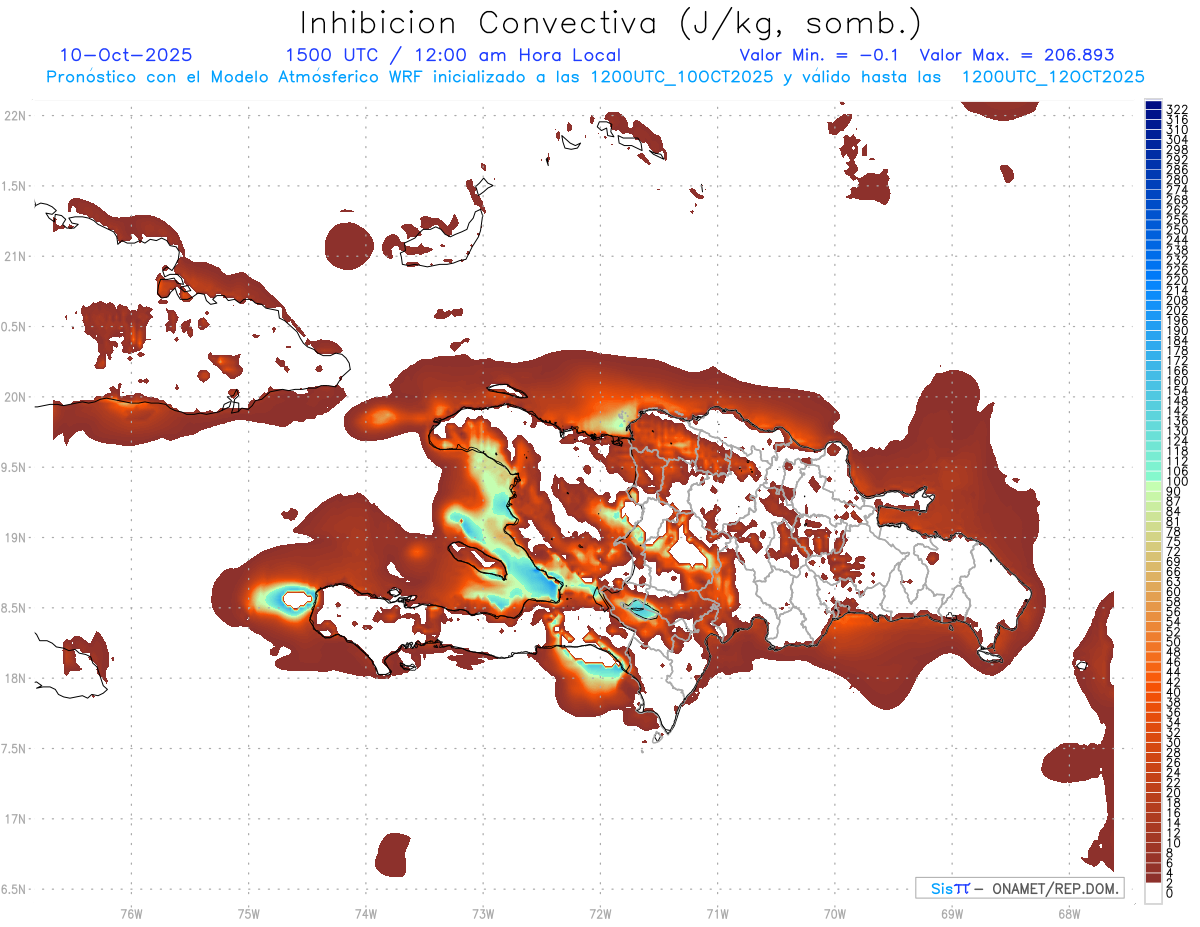Click the title 'Inhibicion Convectiva (J/kg, somb.)'

pos(611,24)
